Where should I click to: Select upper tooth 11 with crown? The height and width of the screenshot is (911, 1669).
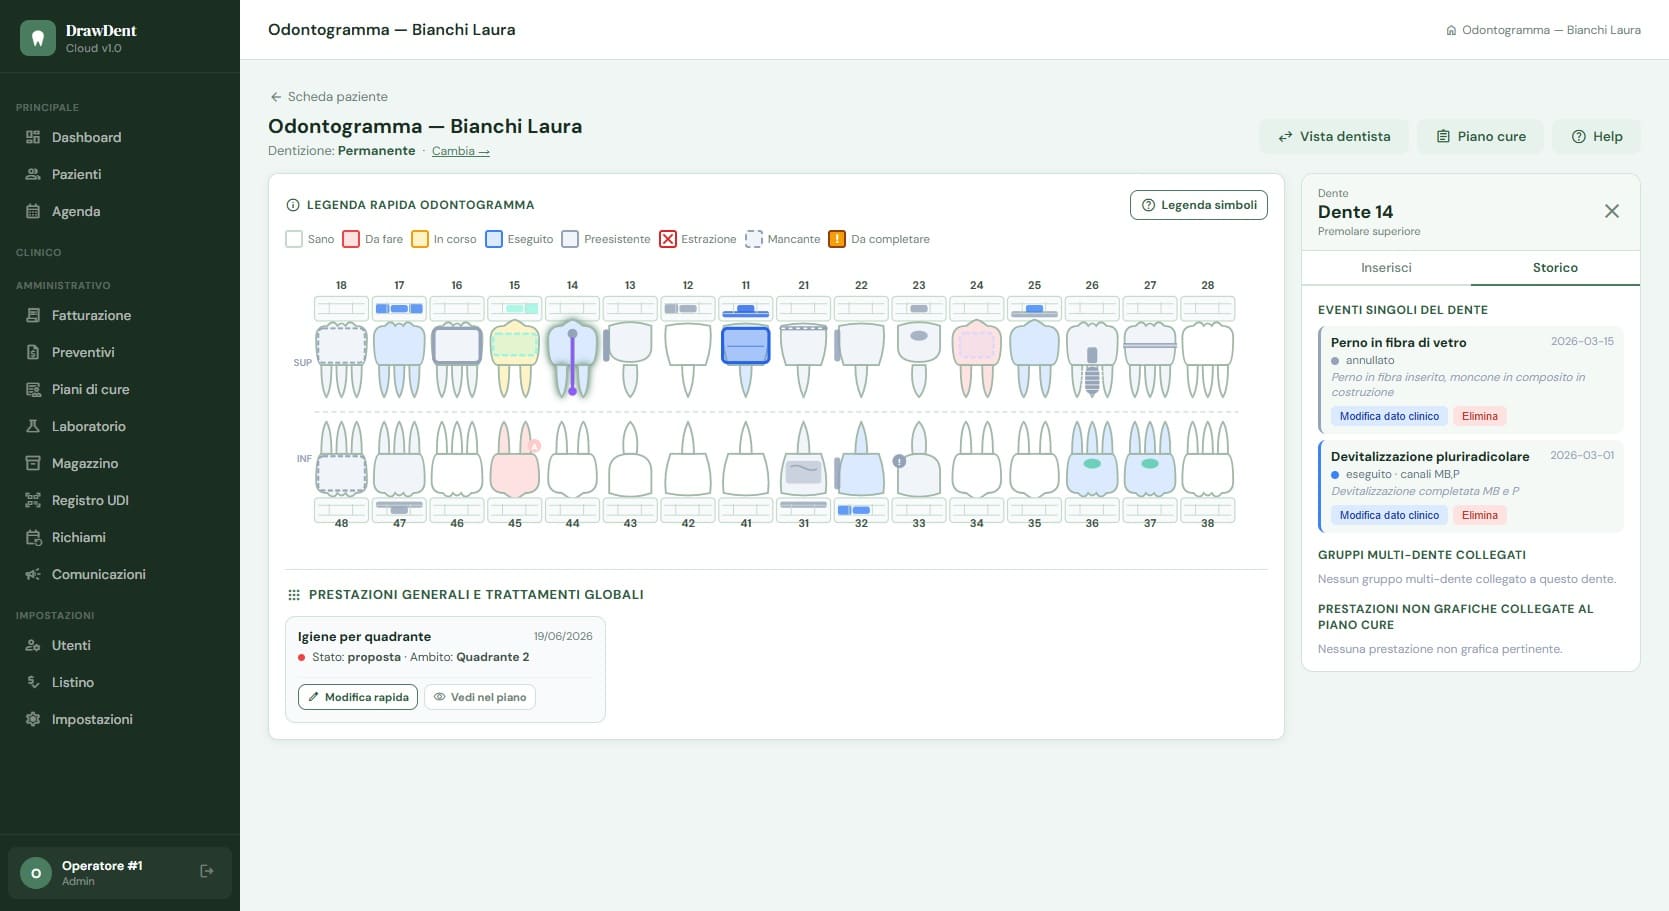pyautogui.click(x=745, y=360)
